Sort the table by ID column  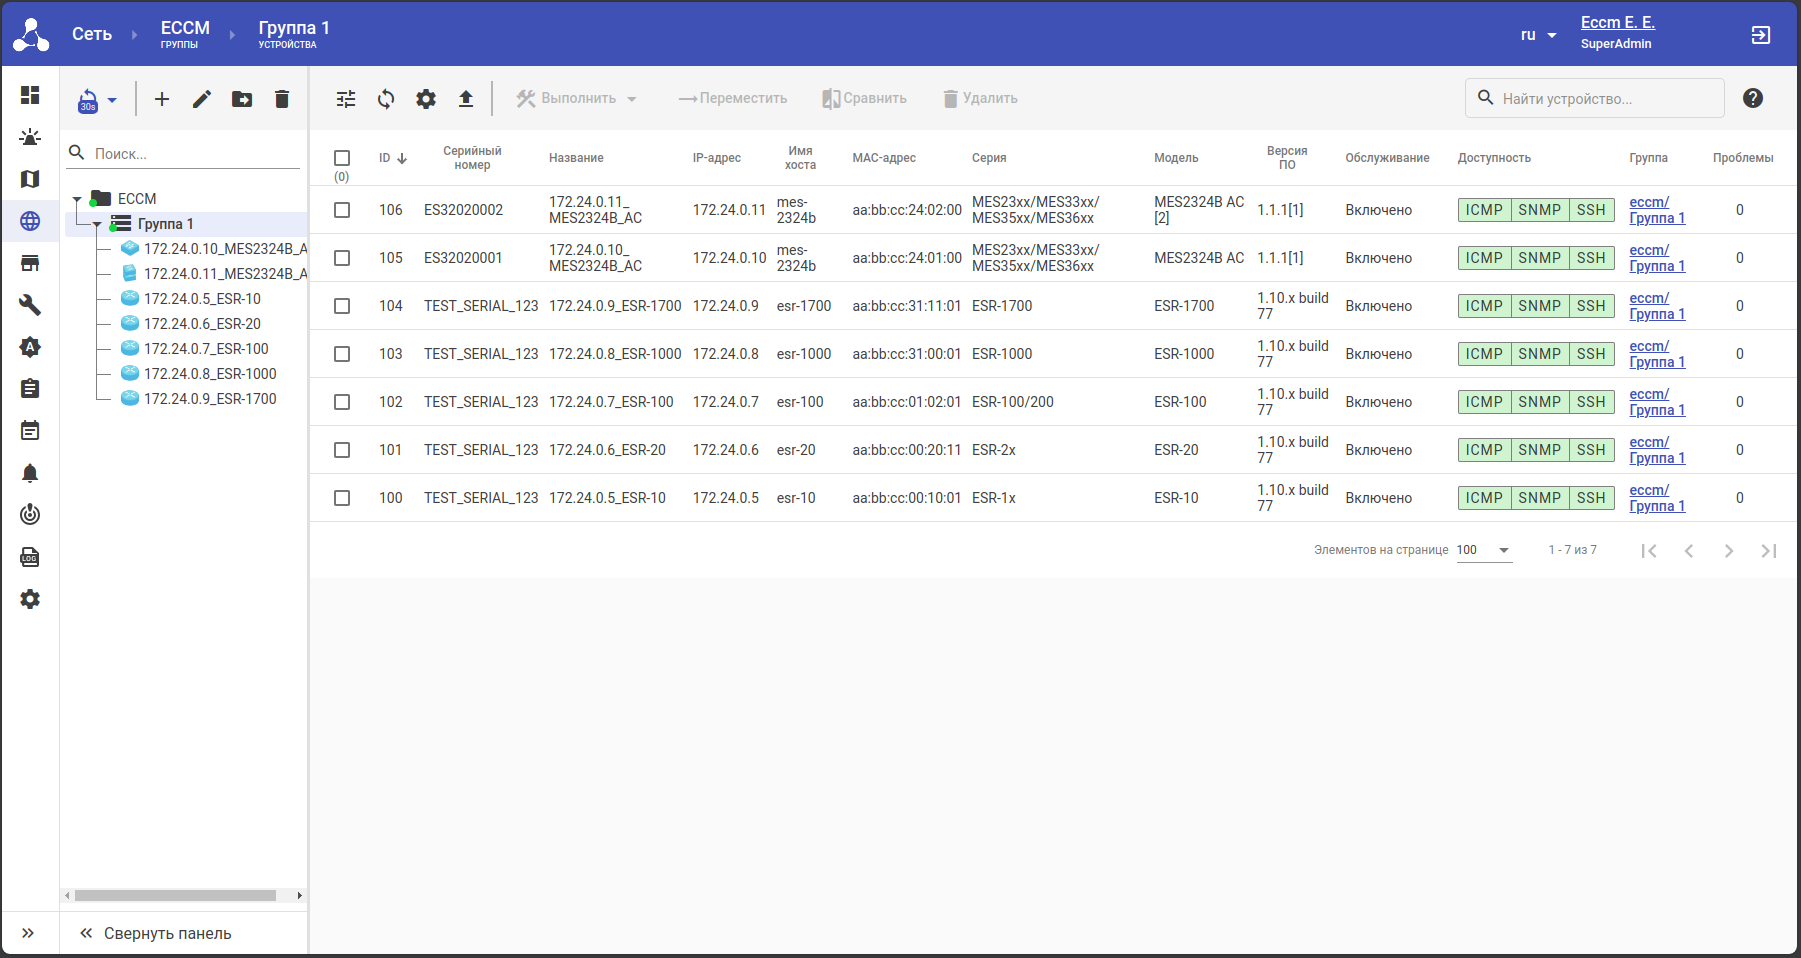(393, 158)
